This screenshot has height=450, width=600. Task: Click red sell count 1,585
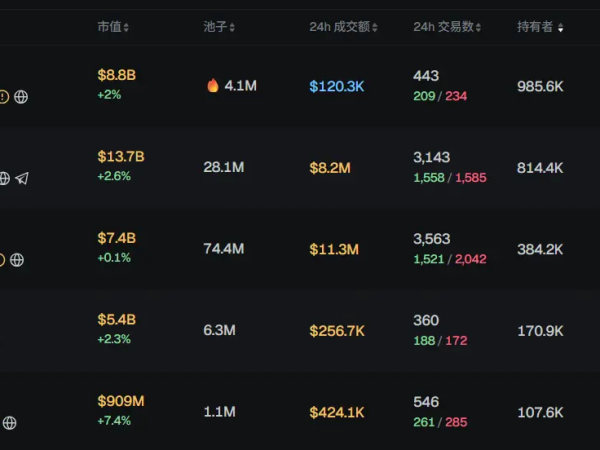tap(471, 178)
